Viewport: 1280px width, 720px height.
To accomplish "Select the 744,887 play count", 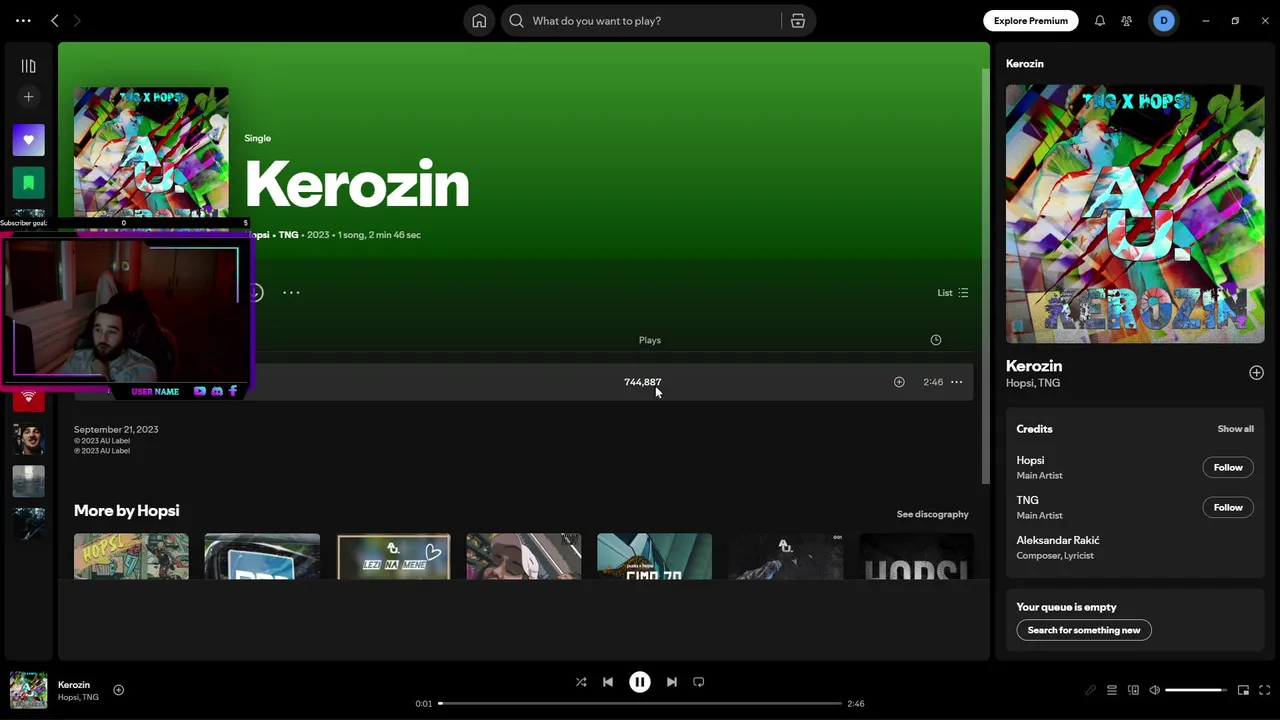I will (x=642, y=382).
